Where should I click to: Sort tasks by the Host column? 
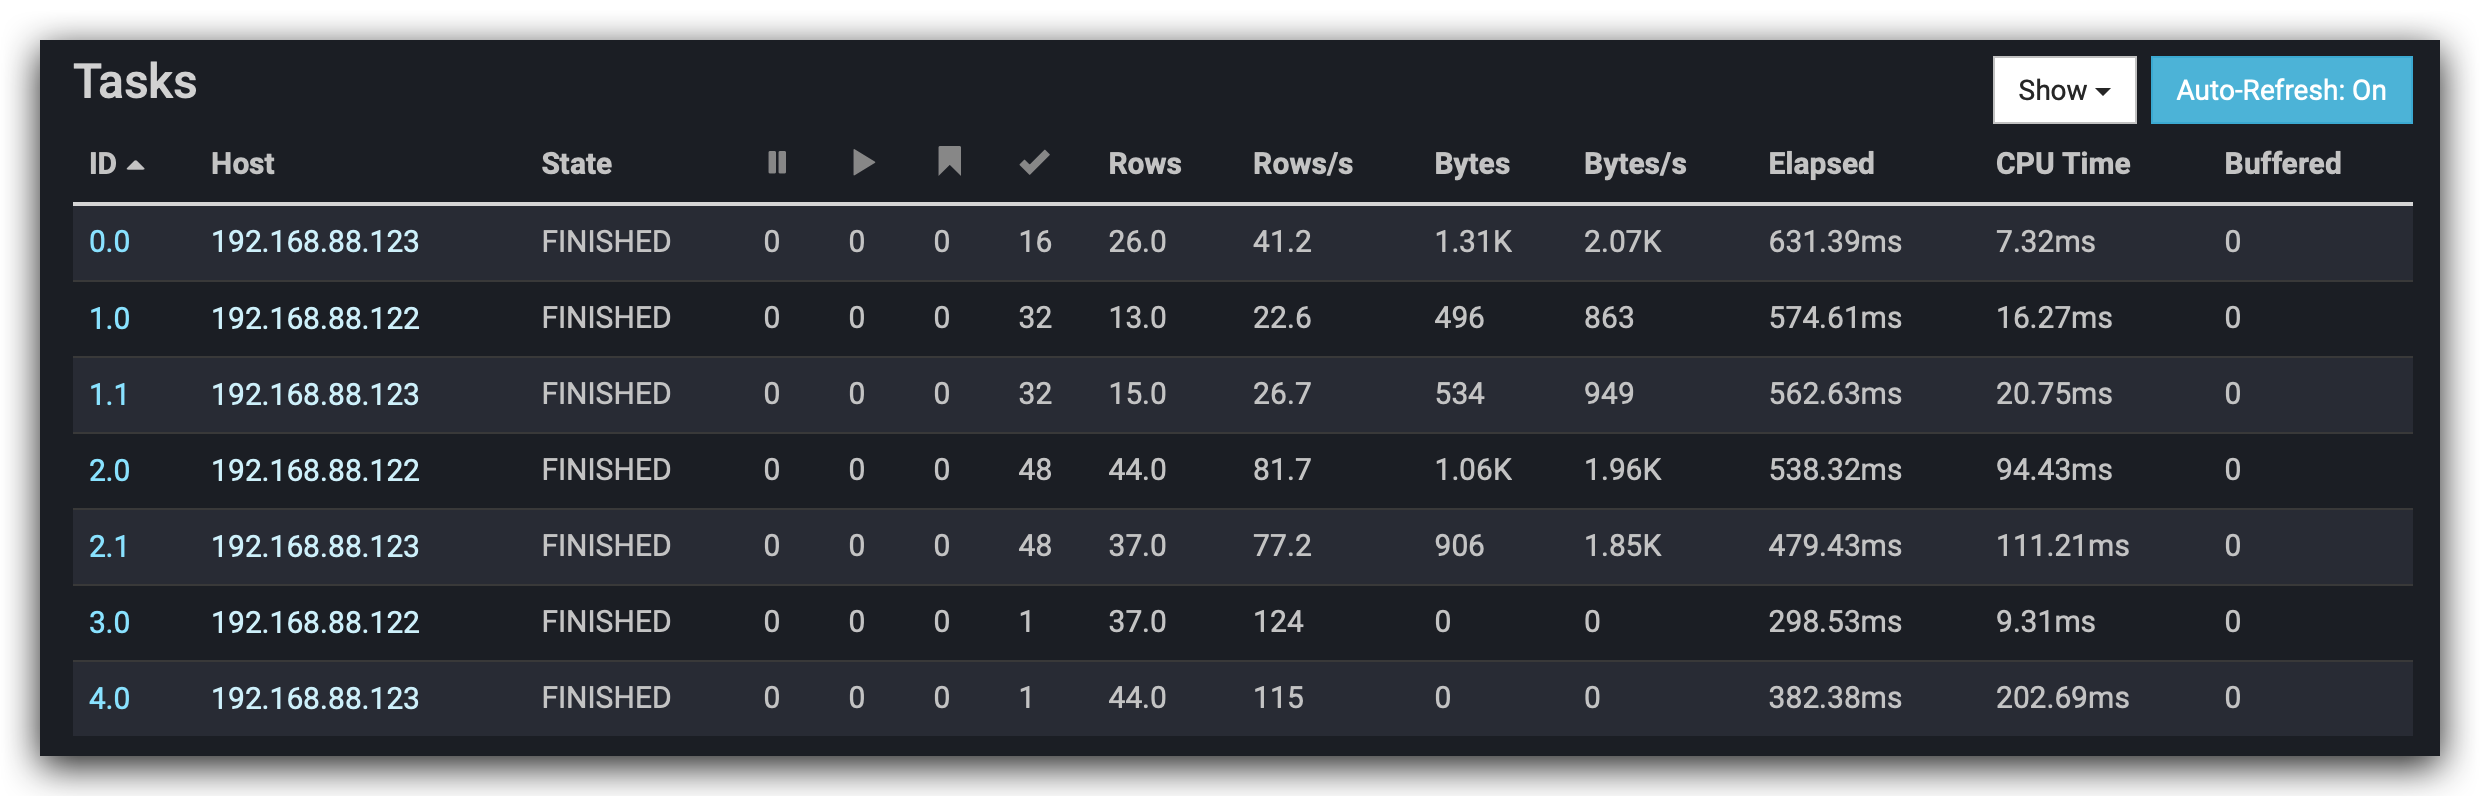pyautogui.click(x=242, y=164)
